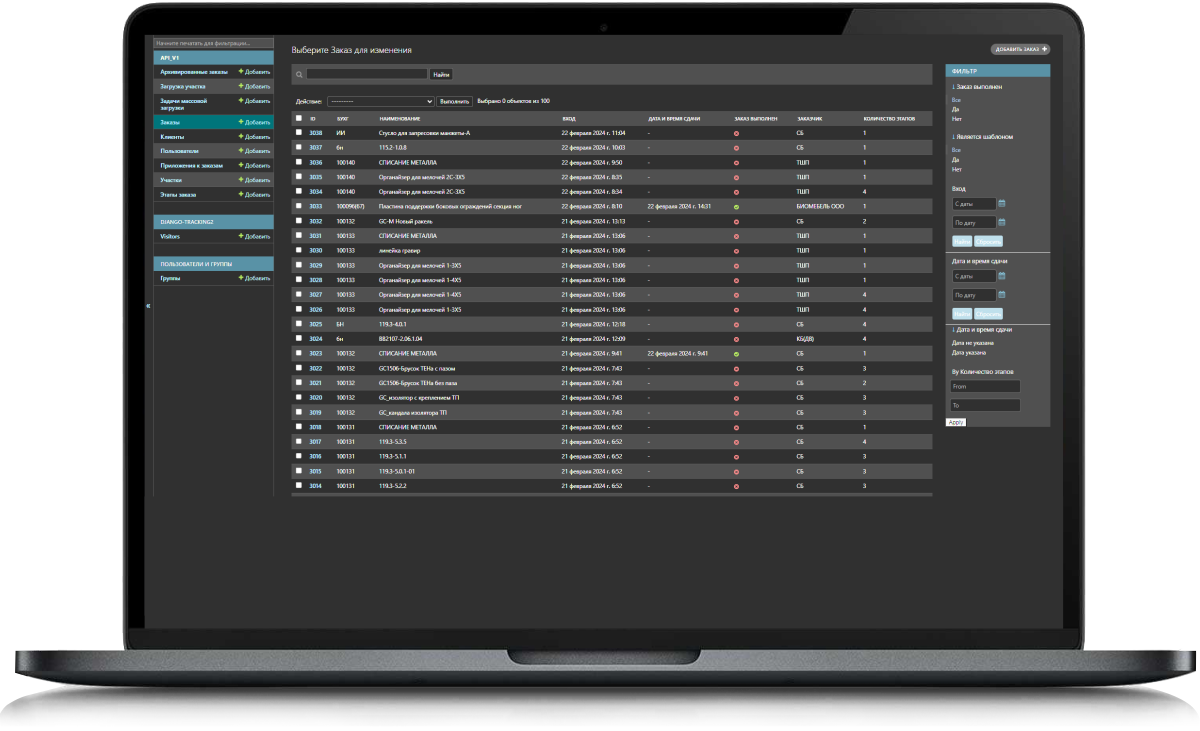This screenshot has width=1200, height=731.
Task: Open calendar for Вход 'С даты' field
Action: point(1002,205)
